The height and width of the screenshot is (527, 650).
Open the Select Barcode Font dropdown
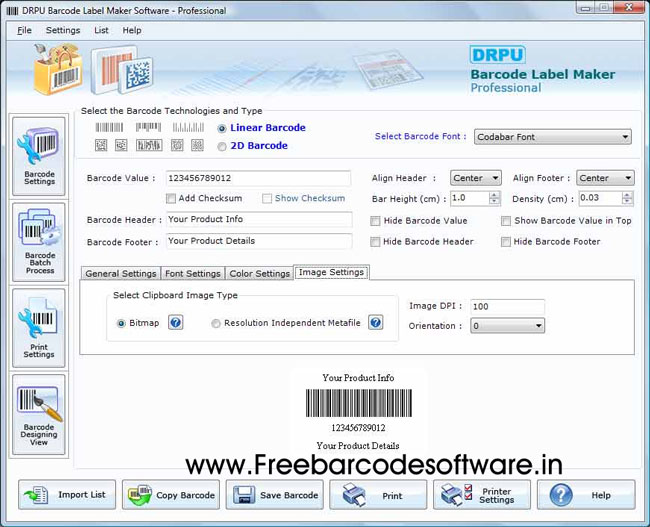(x=553, y=137)
